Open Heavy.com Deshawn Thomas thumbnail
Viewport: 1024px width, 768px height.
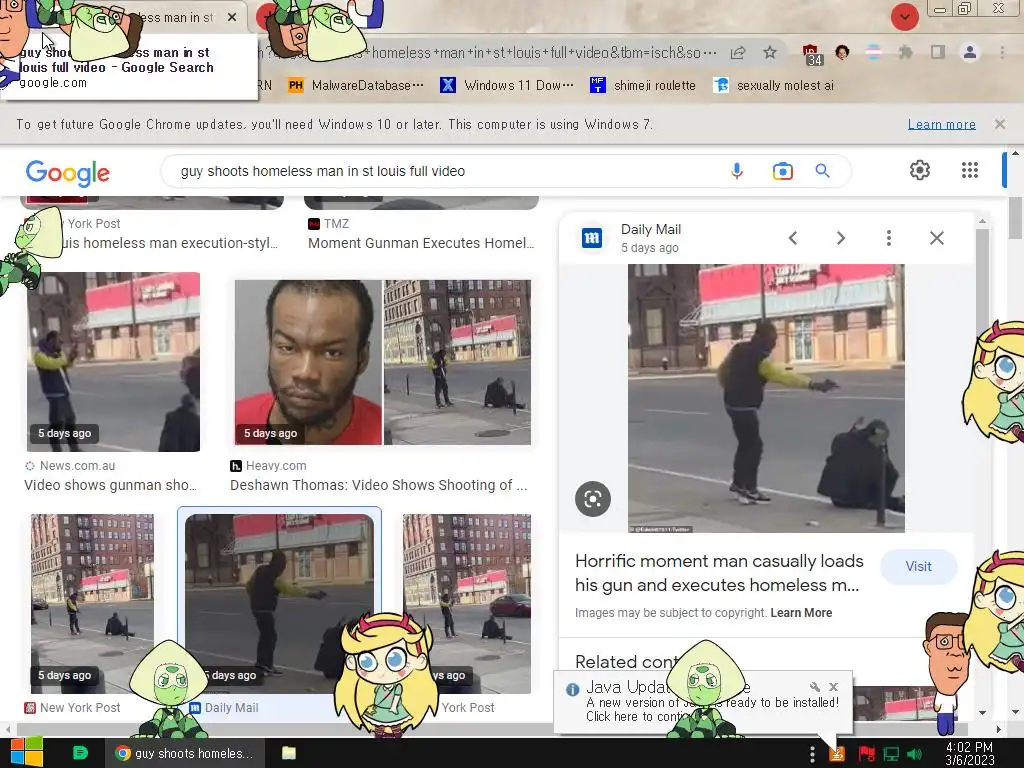383,362
